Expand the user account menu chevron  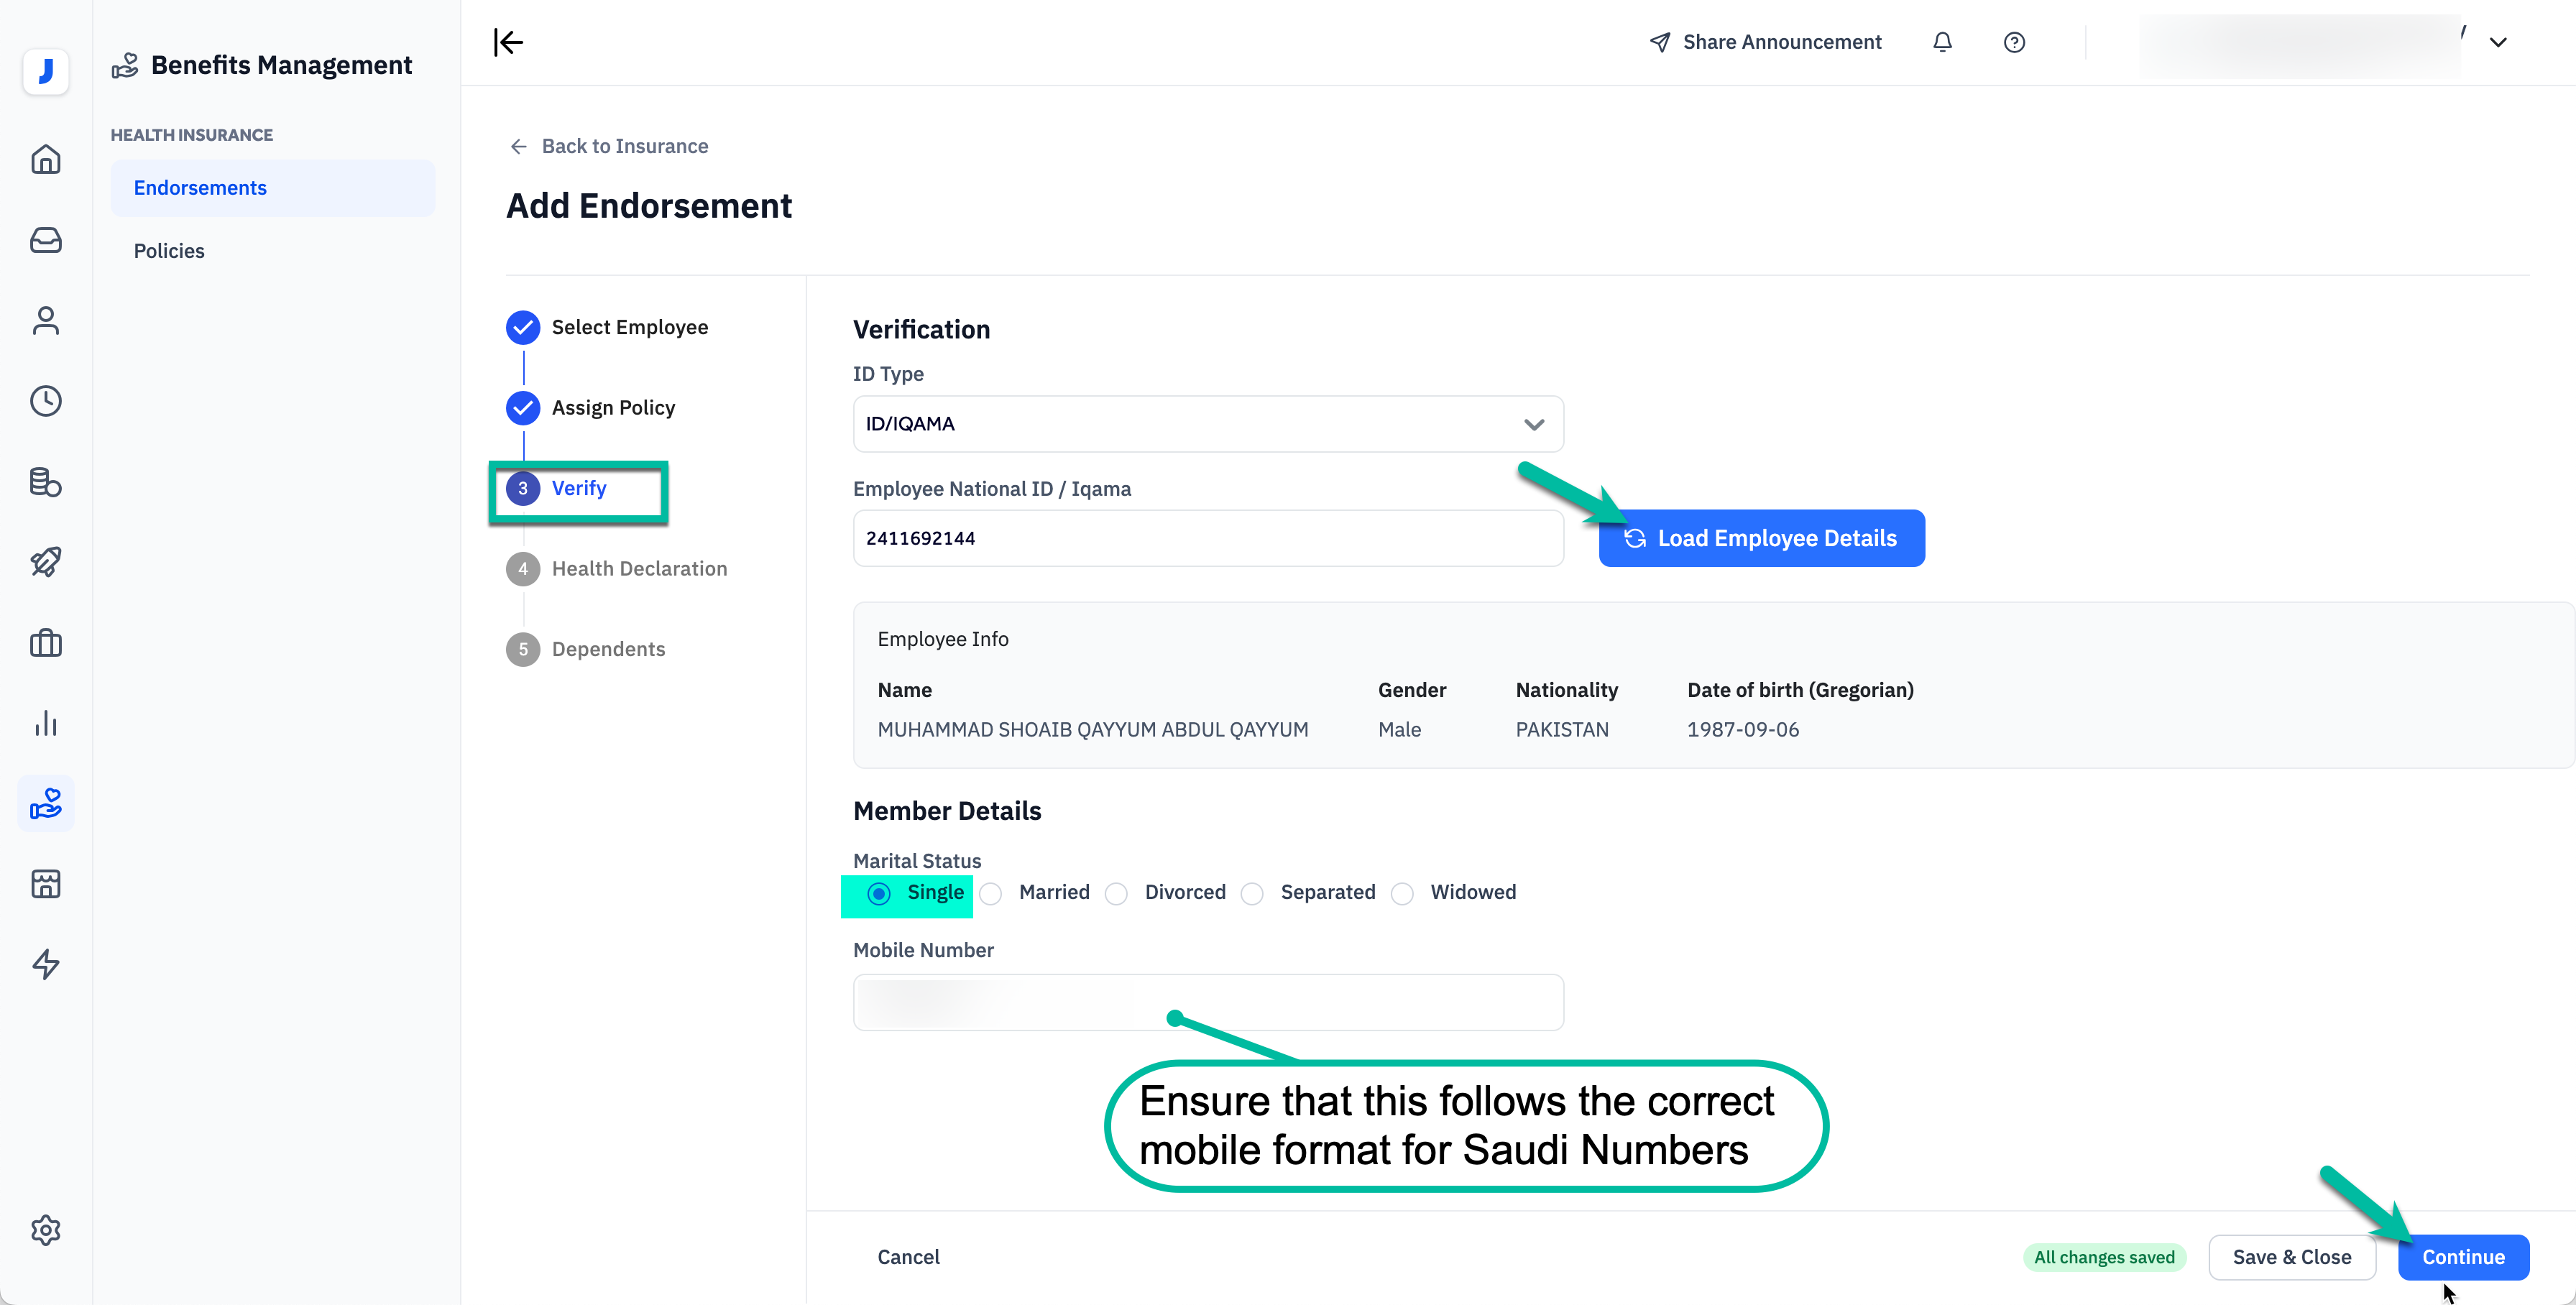tap(2497, 42)
